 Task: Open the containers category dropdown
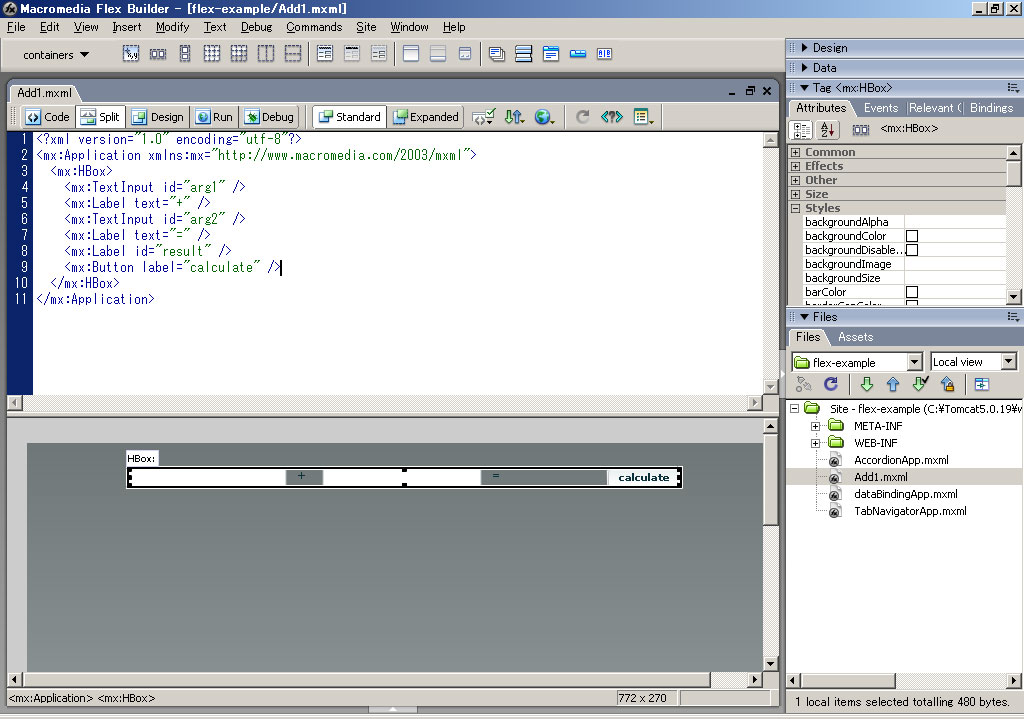click(56, 55)
